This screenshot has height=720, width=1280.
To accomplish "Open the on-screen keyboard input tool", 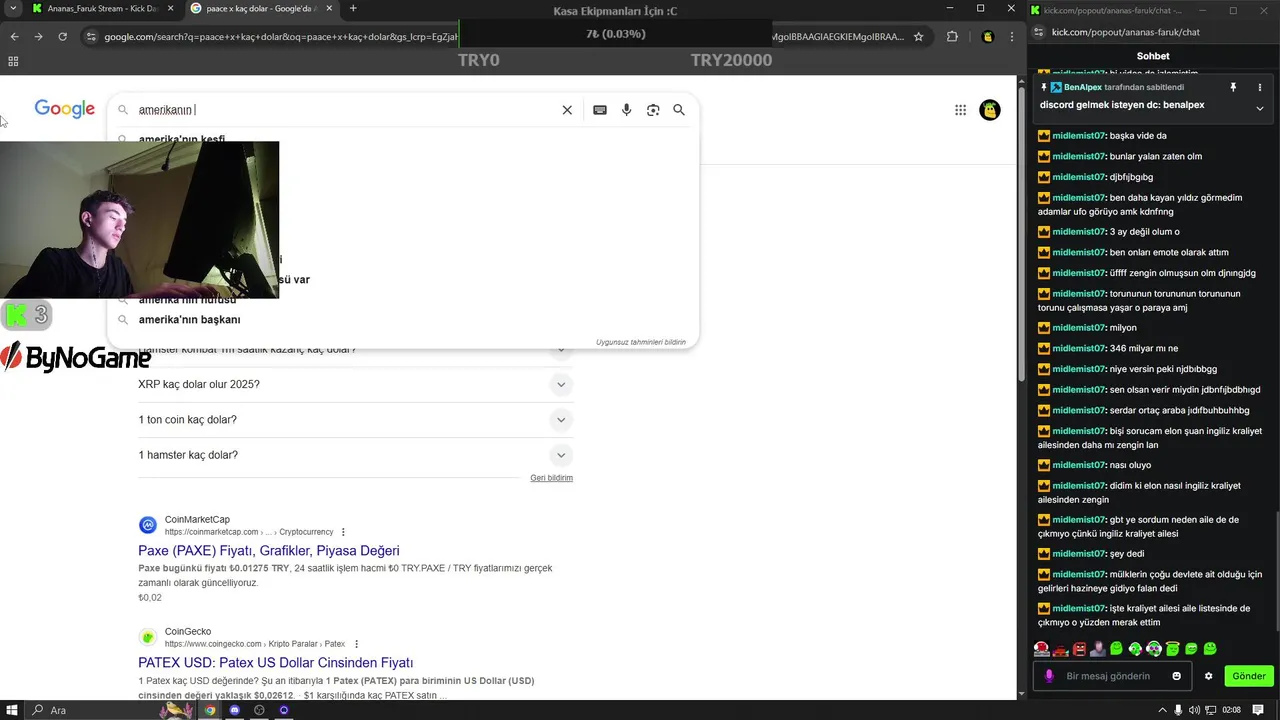I will [600, 110].
